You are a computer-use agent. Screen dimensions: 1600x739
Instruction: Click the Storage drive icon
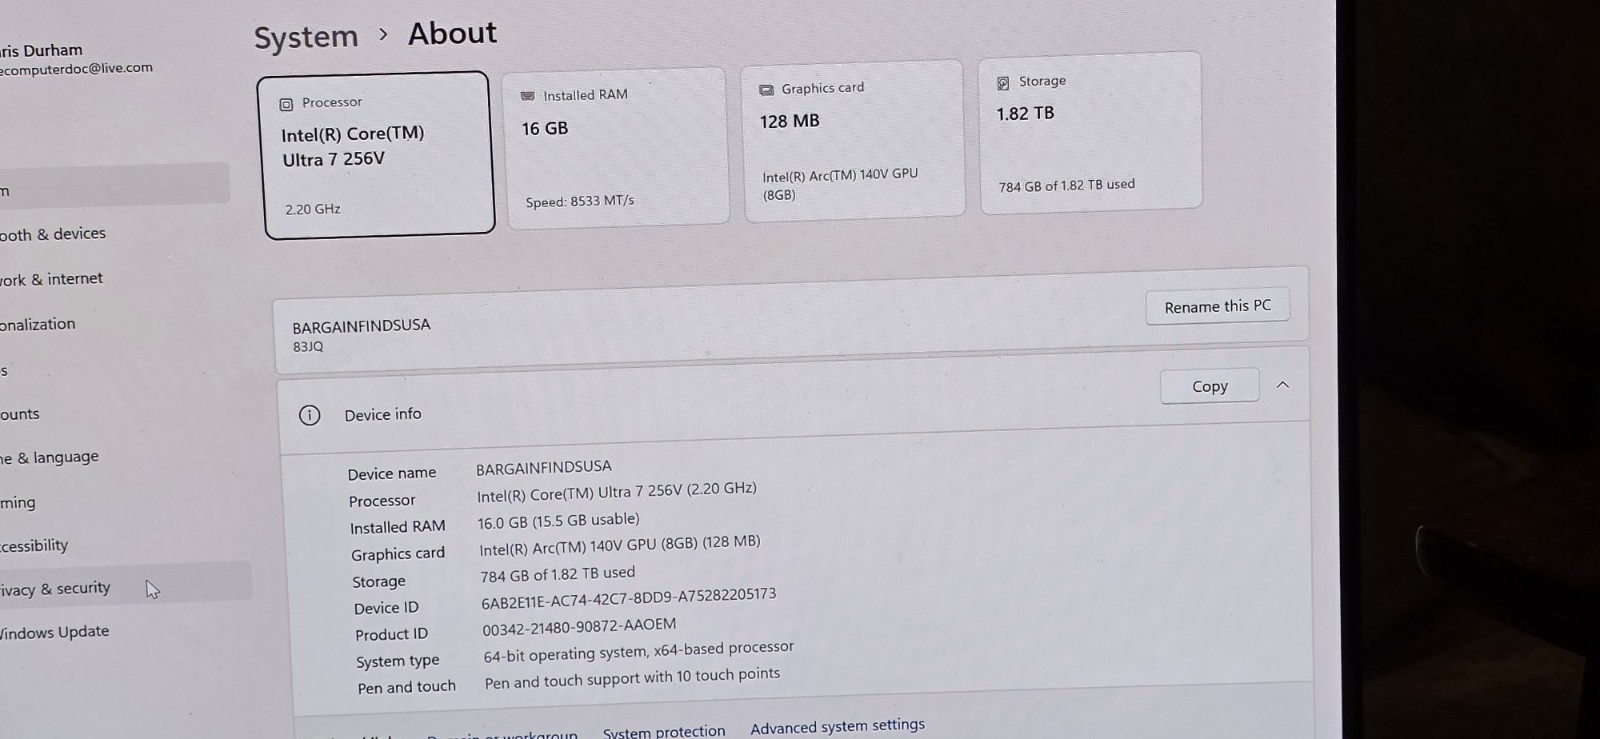pyautogui.click(x=1003, y=83)
